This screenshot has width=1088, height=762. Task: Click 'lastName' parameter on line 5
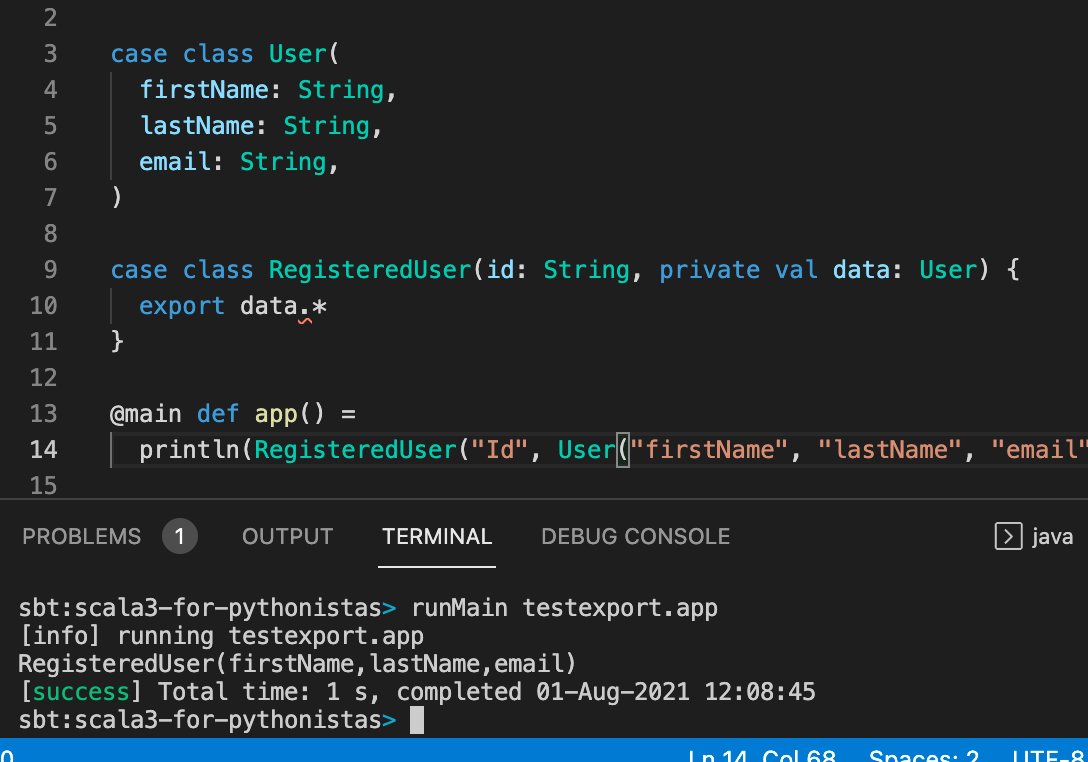tap(197, 126)
